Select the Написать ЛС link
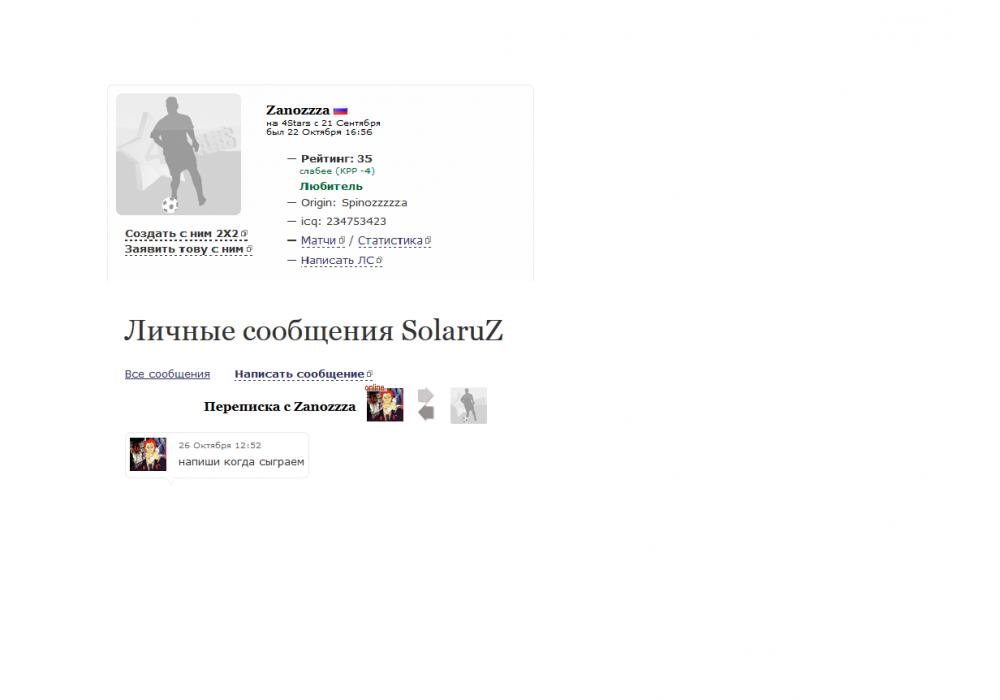 point(337,260)
